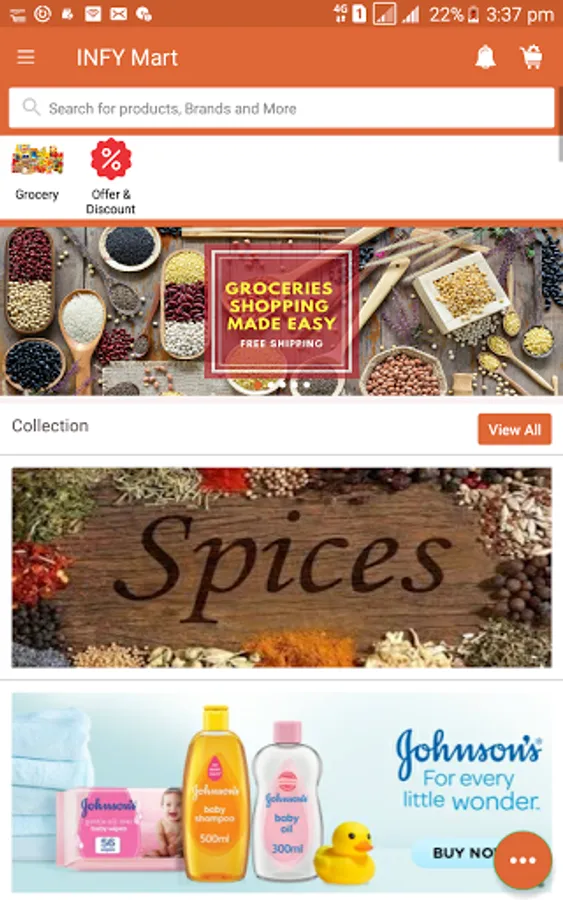This screenshot has height=900, width=563.
Task: Open the Offer & Discount percent icon
Action: click(111, 159)
